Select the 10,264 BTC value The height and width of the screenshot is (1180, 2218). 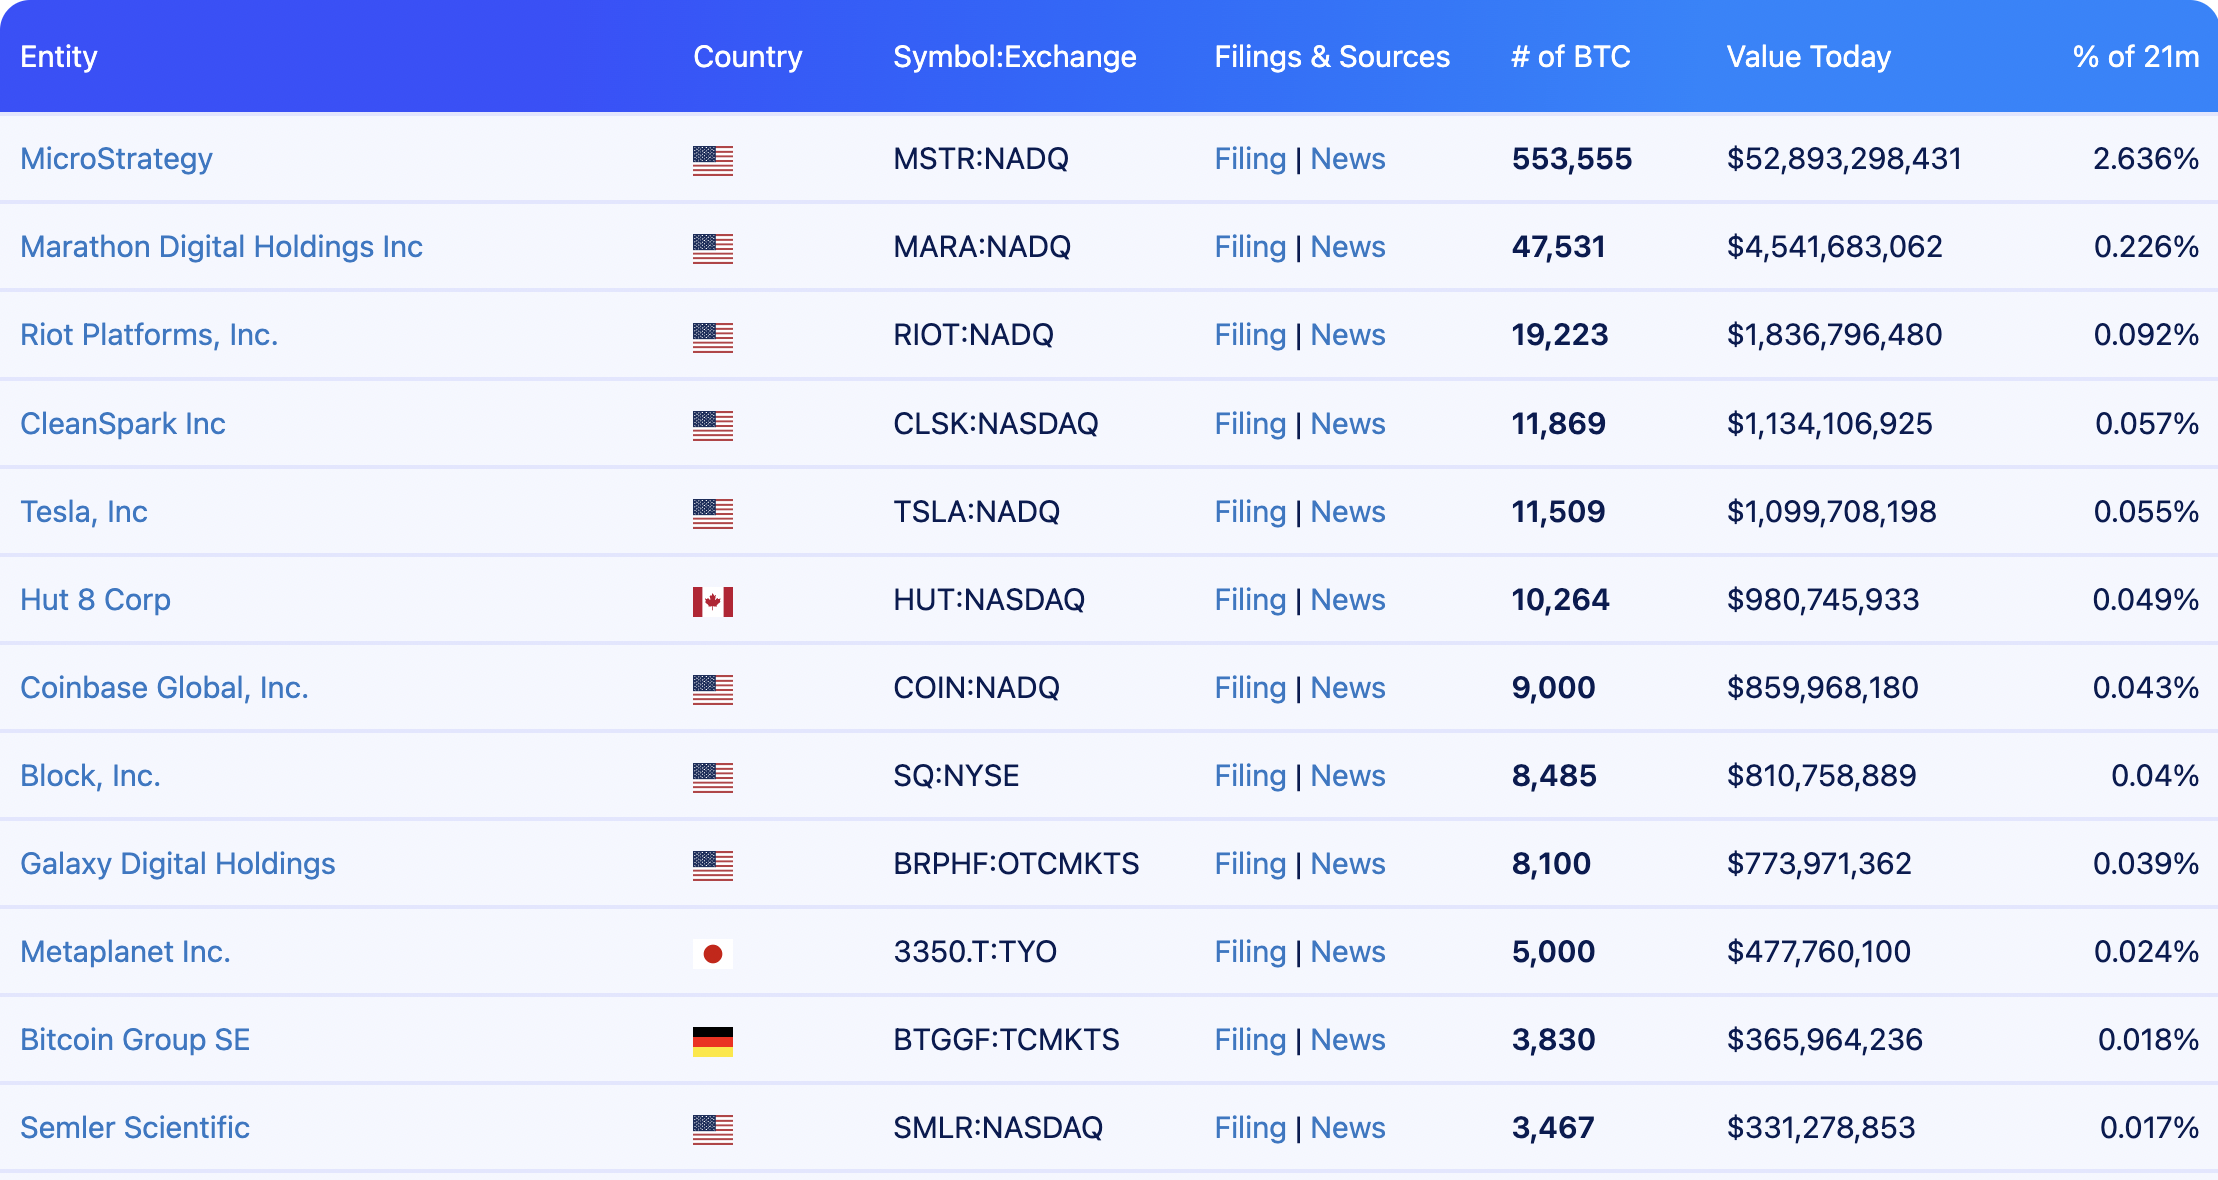pos(1560,600)
